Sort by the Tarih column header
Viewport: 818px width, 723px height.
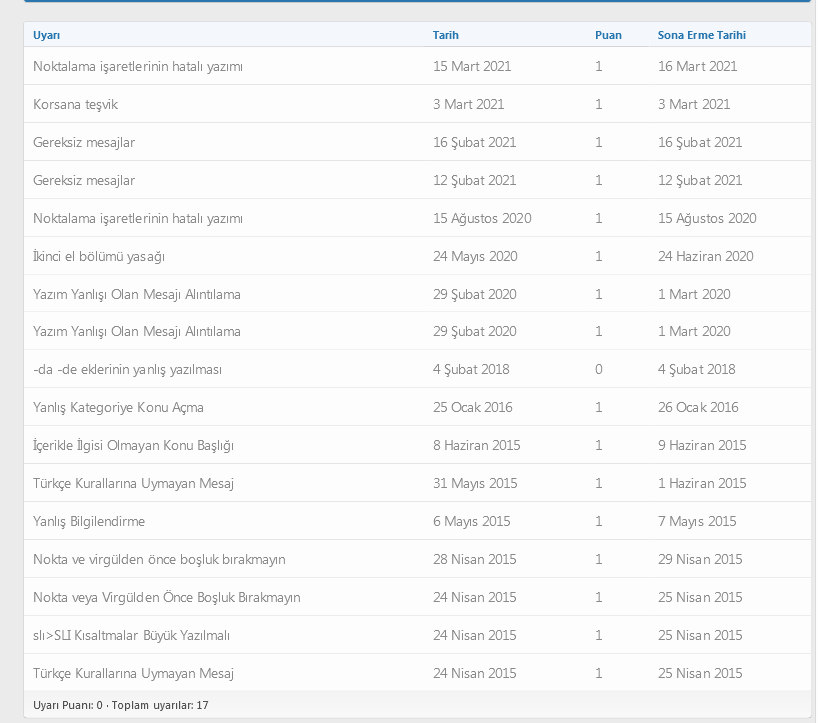pos(446,35)
